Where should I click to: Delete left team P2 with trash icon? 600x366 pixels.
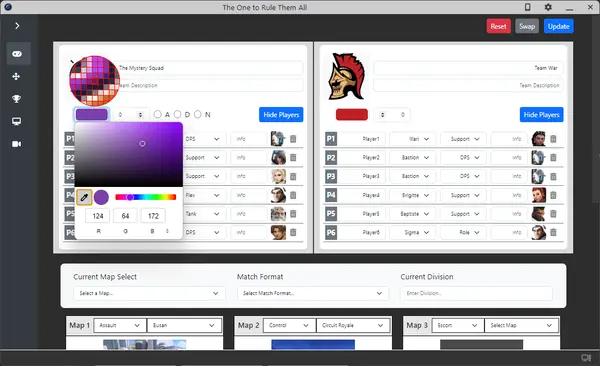tap(293, 157)
